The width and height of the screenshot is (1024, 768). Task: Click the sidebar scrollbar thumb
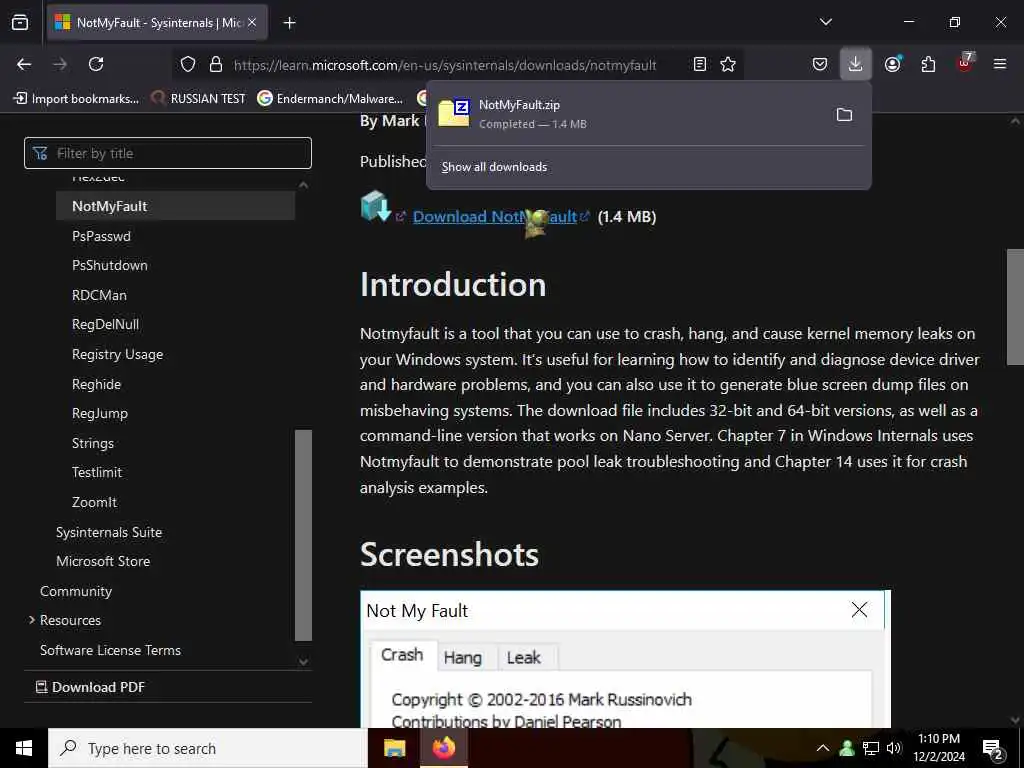point(303,536)
